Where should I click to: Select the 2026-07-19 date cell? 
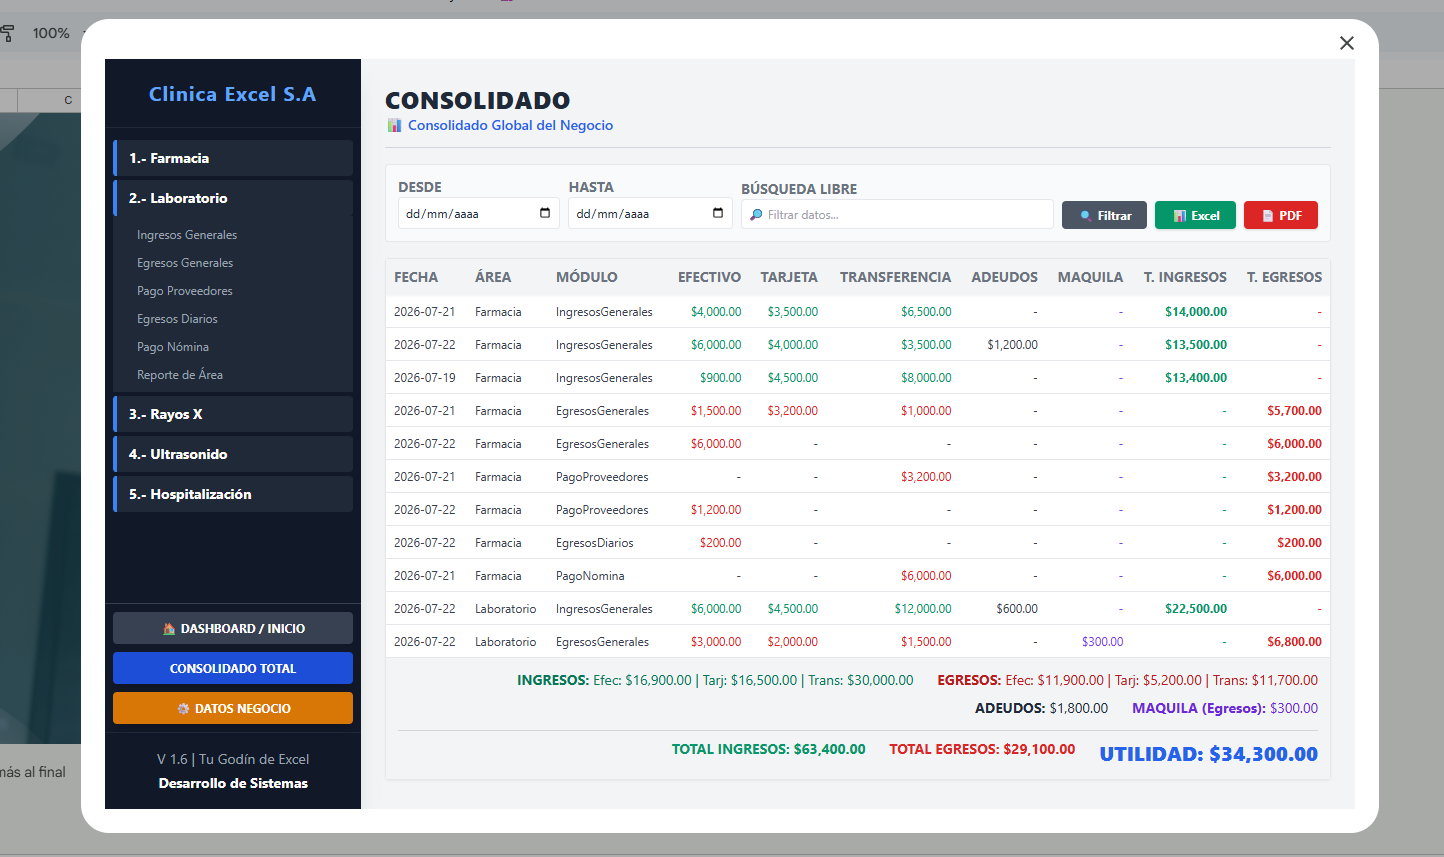coord(425,378)
